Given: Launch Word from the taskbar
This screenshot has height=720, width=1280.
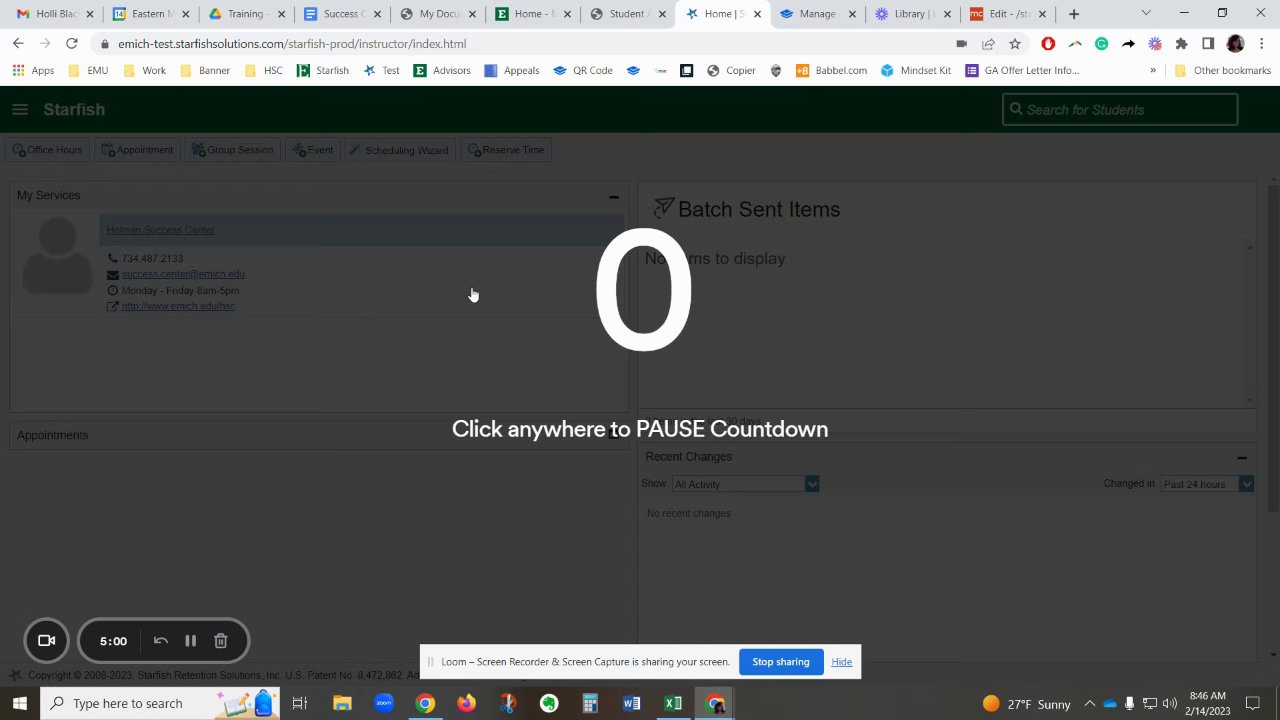Looking at the screenshot, I should click(x=631, y=703).
